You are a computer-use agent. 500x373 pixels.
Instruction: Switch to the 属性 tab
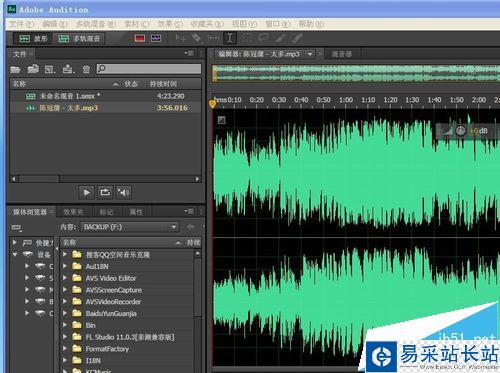(136, 212)
